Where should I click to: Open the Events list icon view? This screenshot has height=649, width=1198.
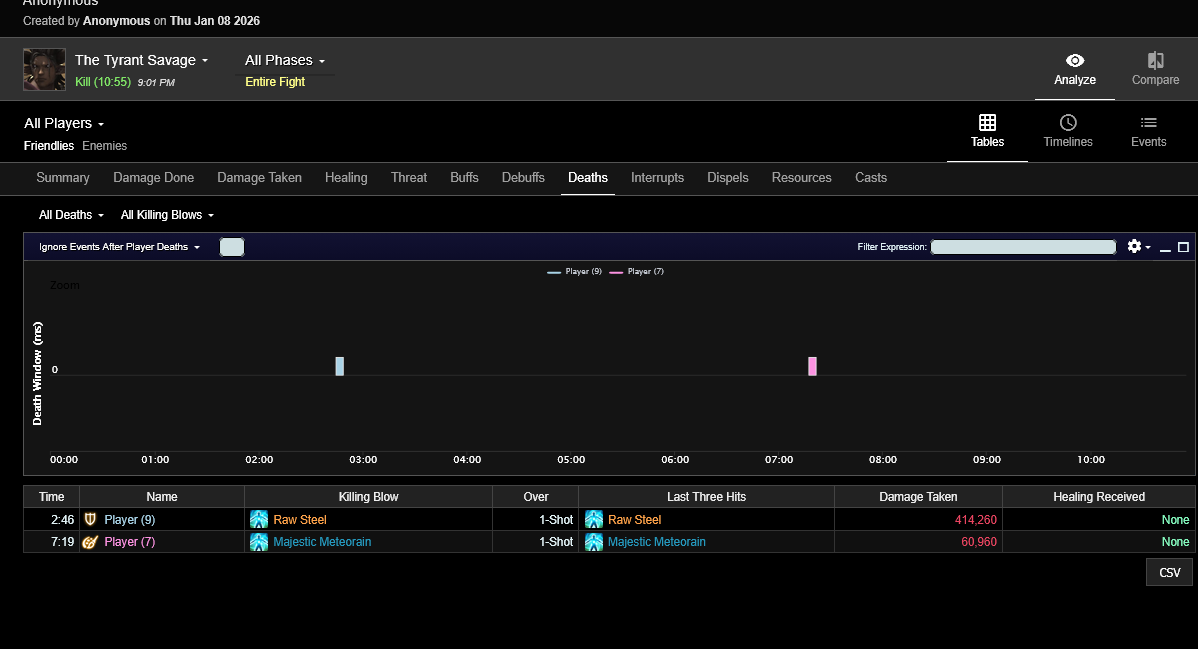point(1148,122)
